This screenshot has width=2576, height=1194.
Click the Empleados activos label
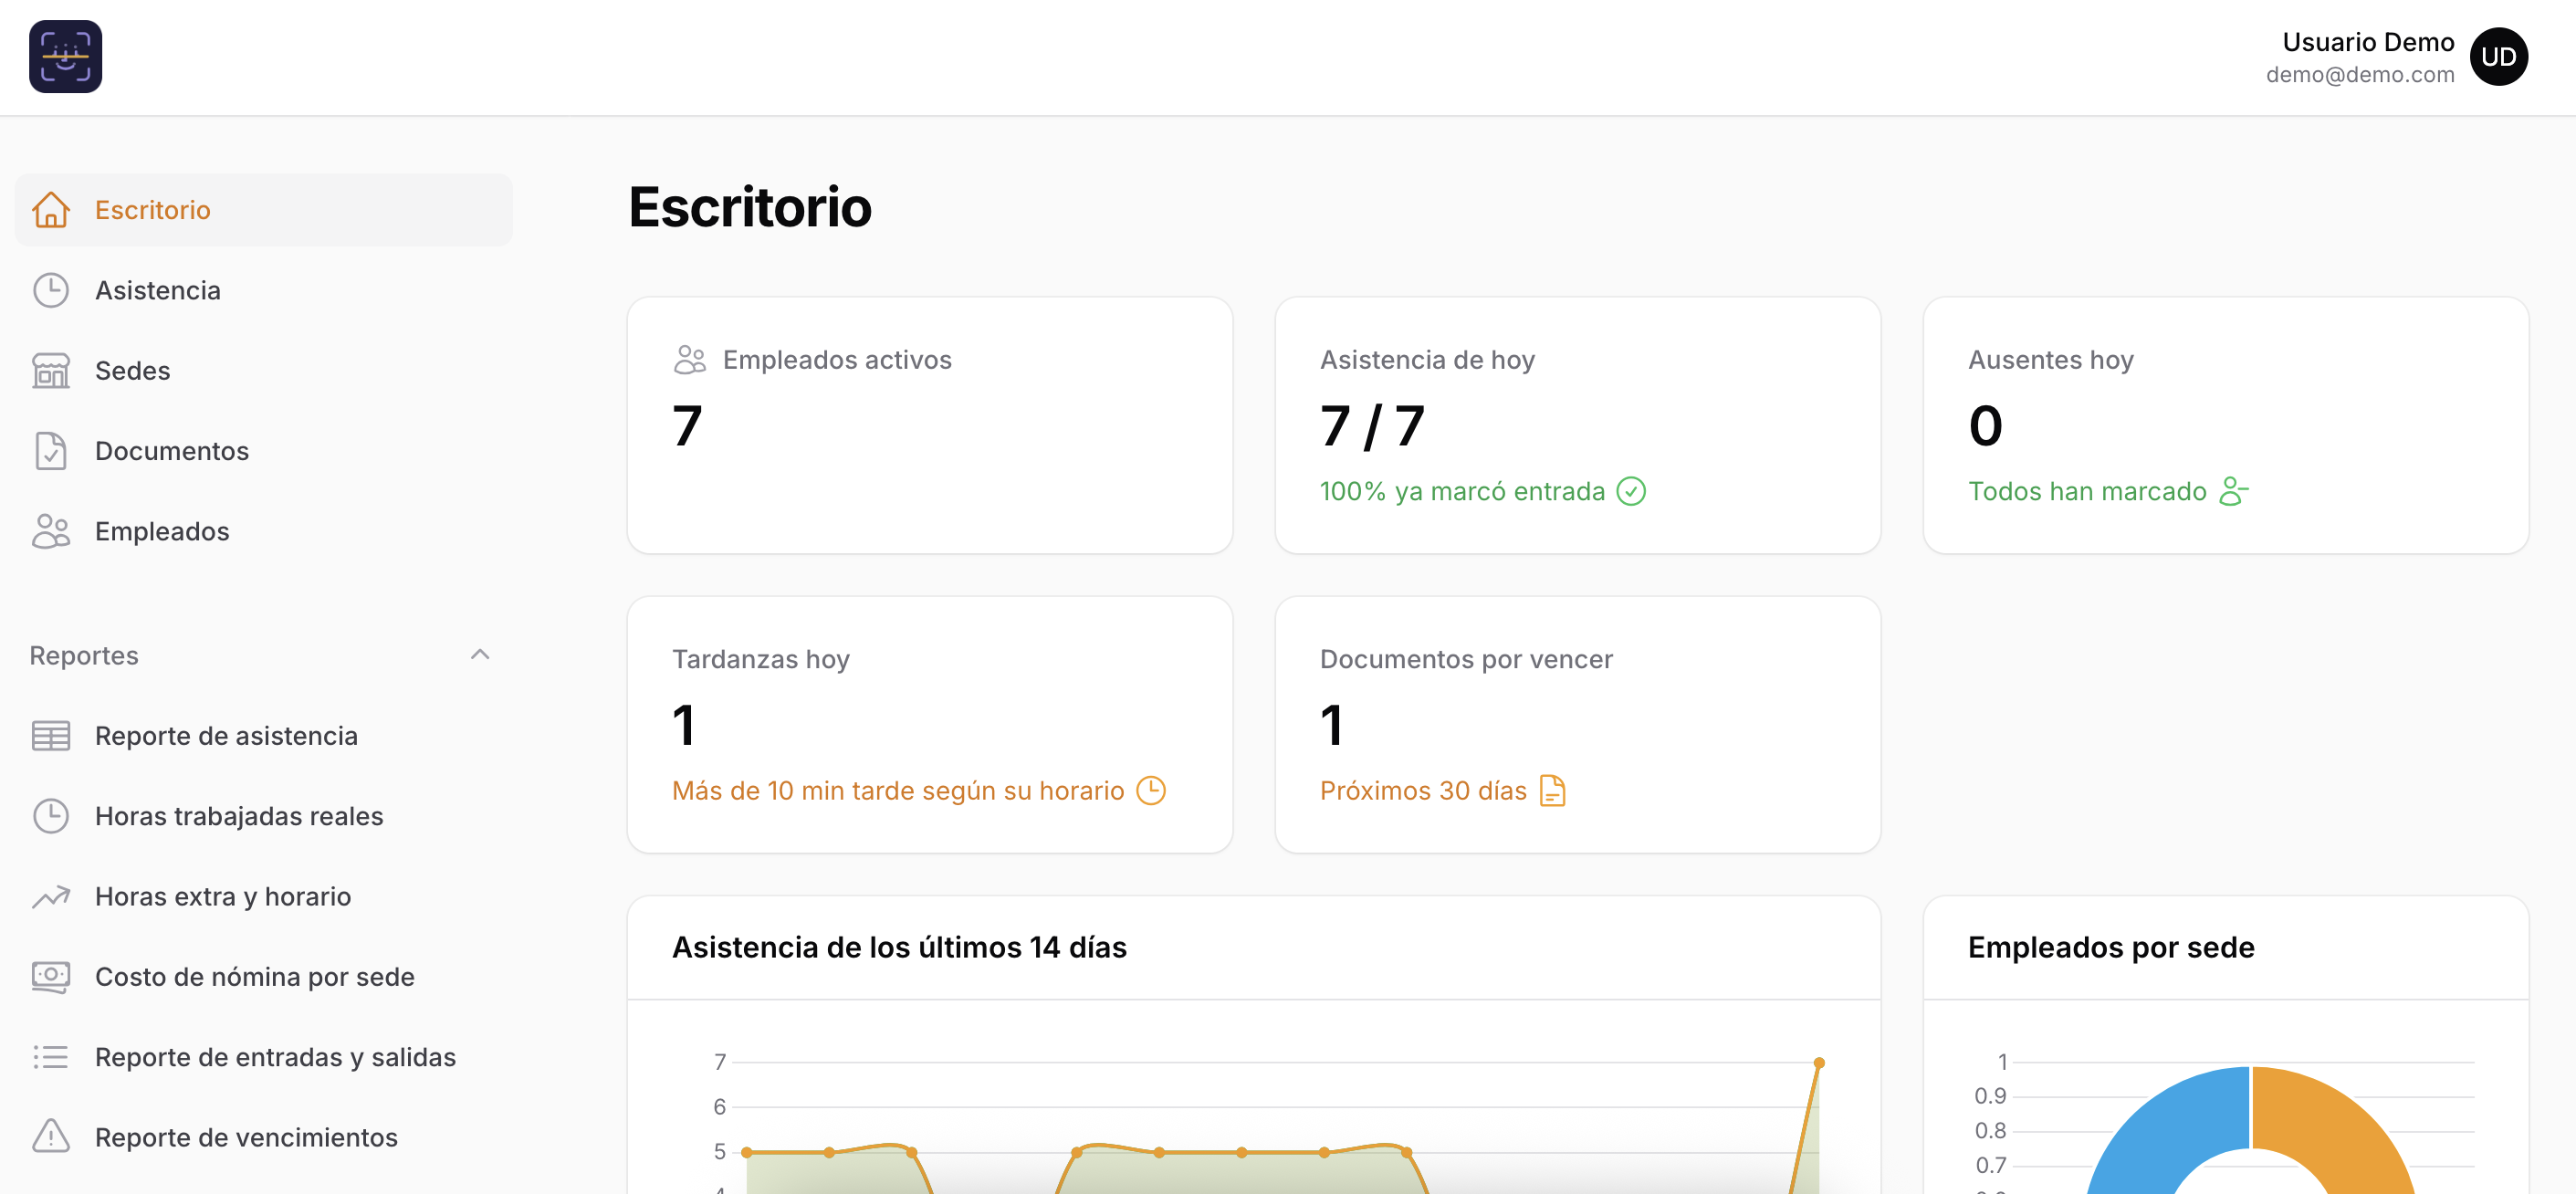[837, 360]
